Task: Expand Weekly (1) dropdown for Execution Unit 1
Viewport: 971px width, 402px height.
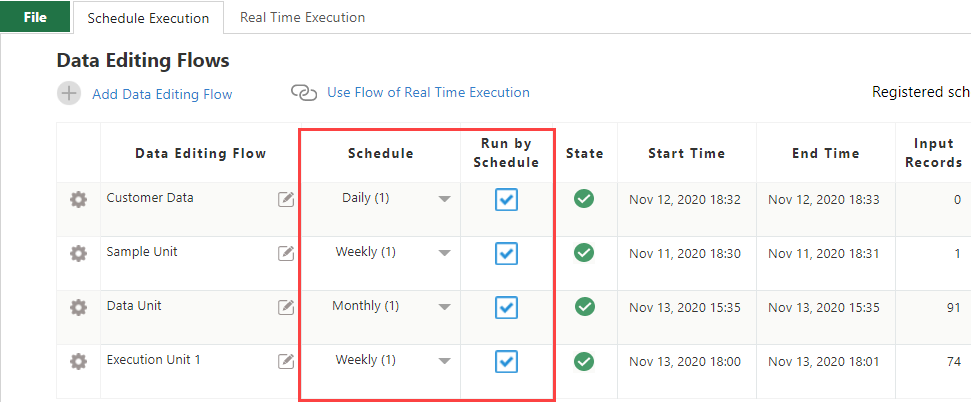Action: click(444, 361)
